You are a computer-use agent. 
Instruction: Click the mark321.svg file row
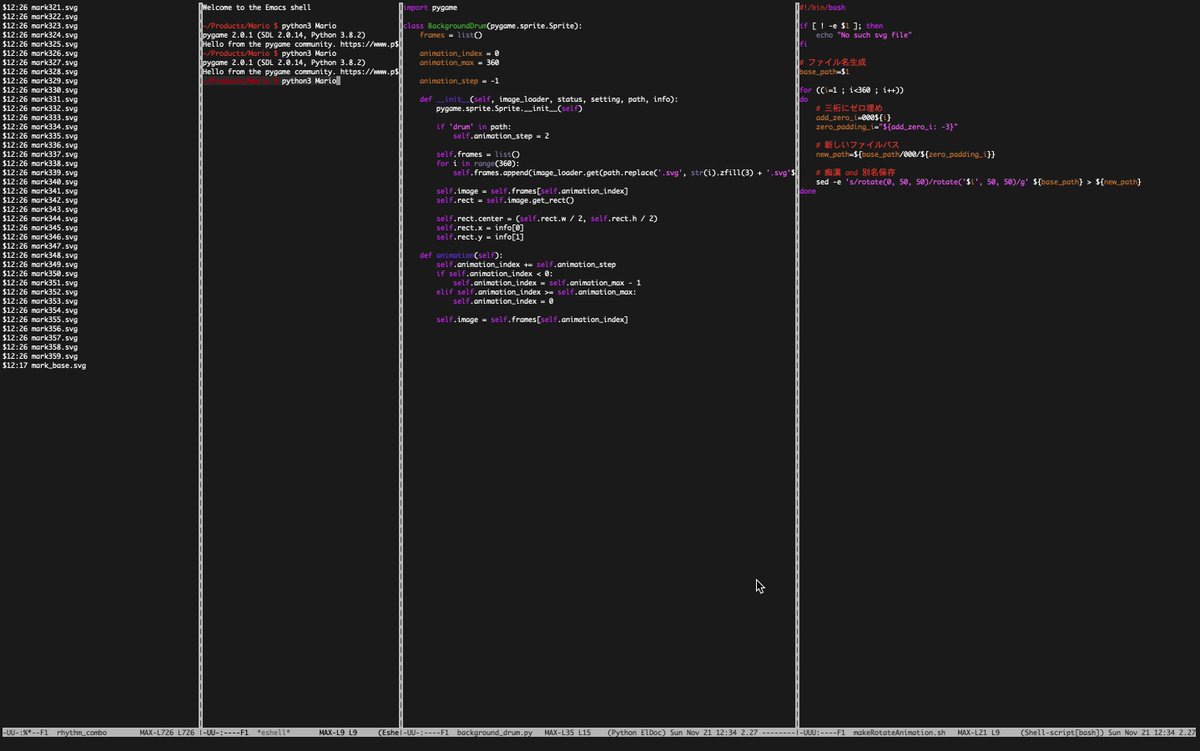tap(40, 7)
